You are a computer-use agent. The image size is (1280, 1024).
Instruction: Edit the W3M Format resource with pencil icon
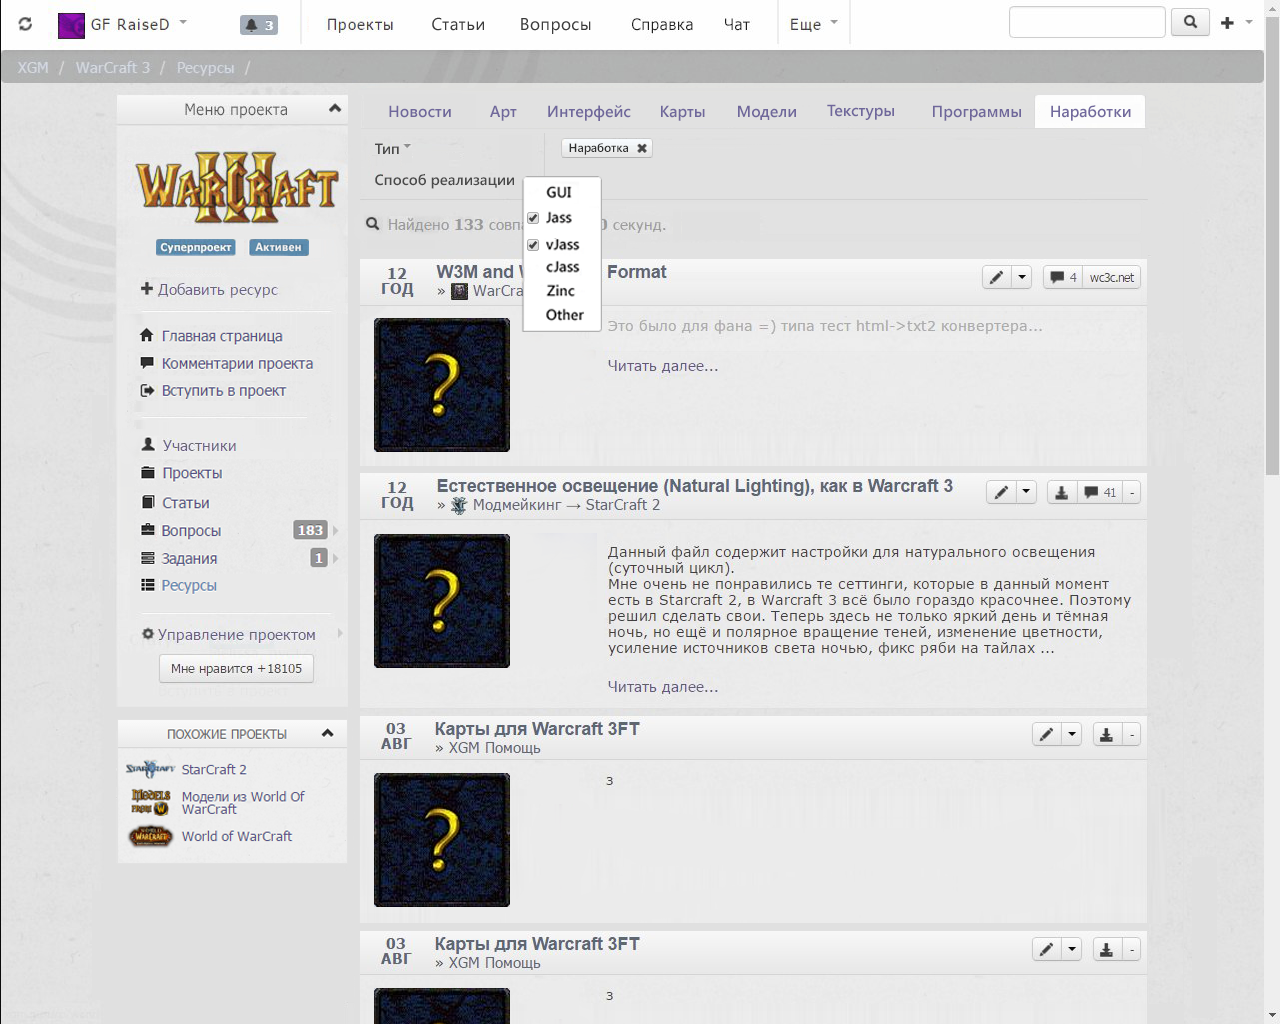pyautogui.click(x=996, y=277)
